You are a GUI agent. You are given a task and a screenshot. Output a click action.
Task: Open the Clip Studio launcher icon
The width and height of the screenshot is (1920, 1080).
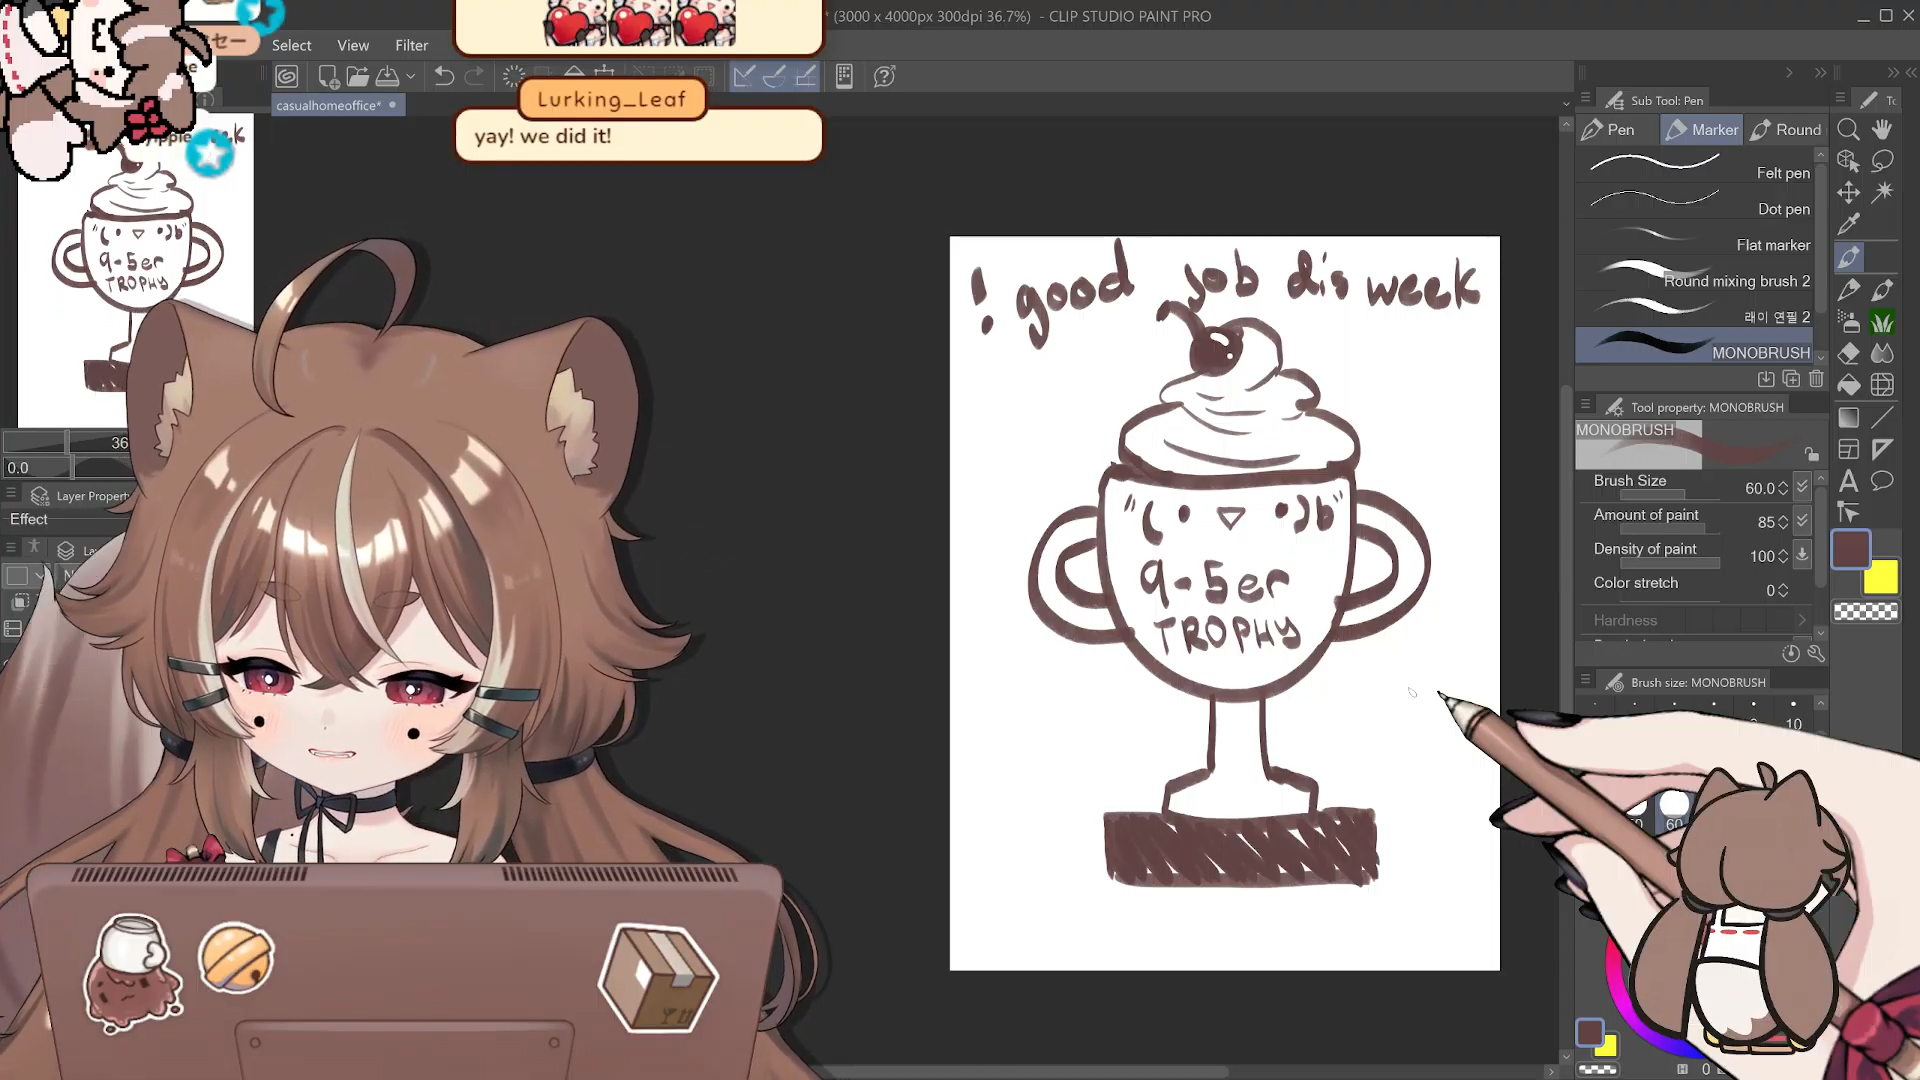coord(287,76)
